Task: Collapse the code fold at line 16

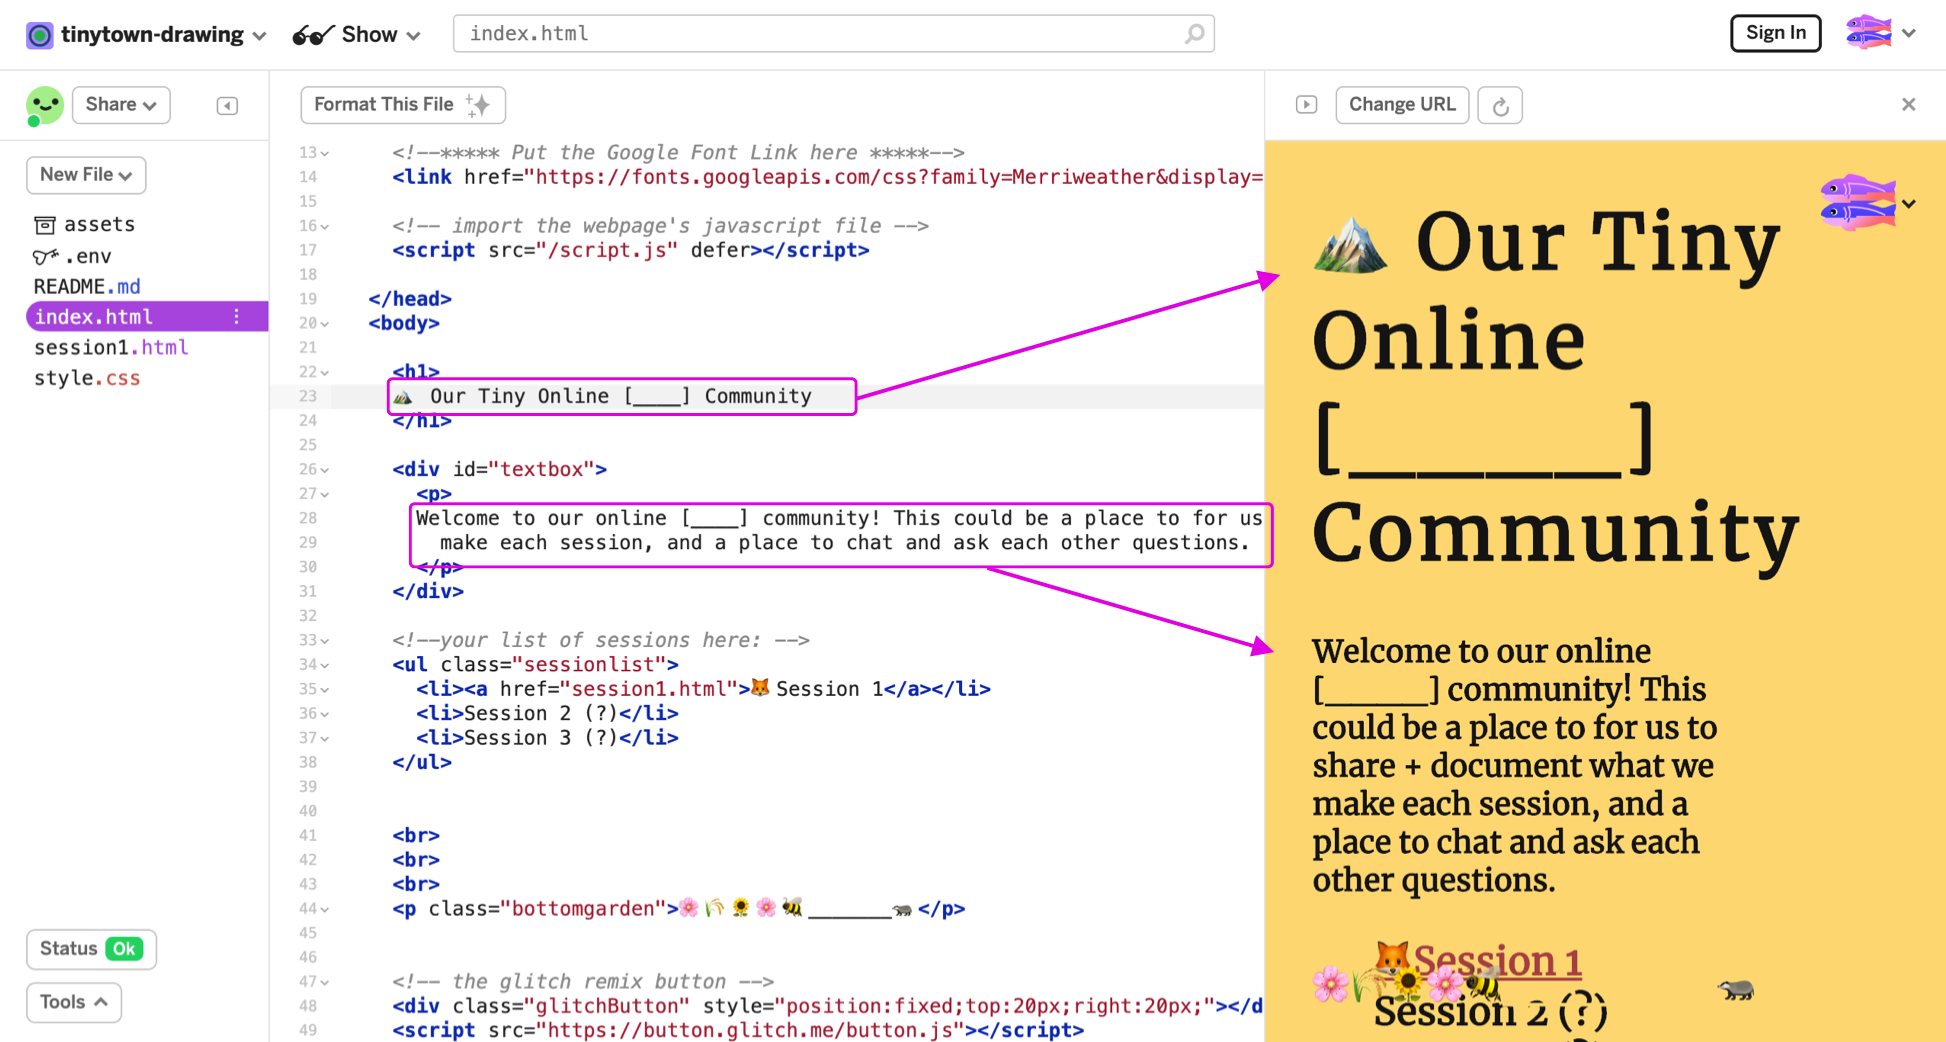Action: pos(325,227)
